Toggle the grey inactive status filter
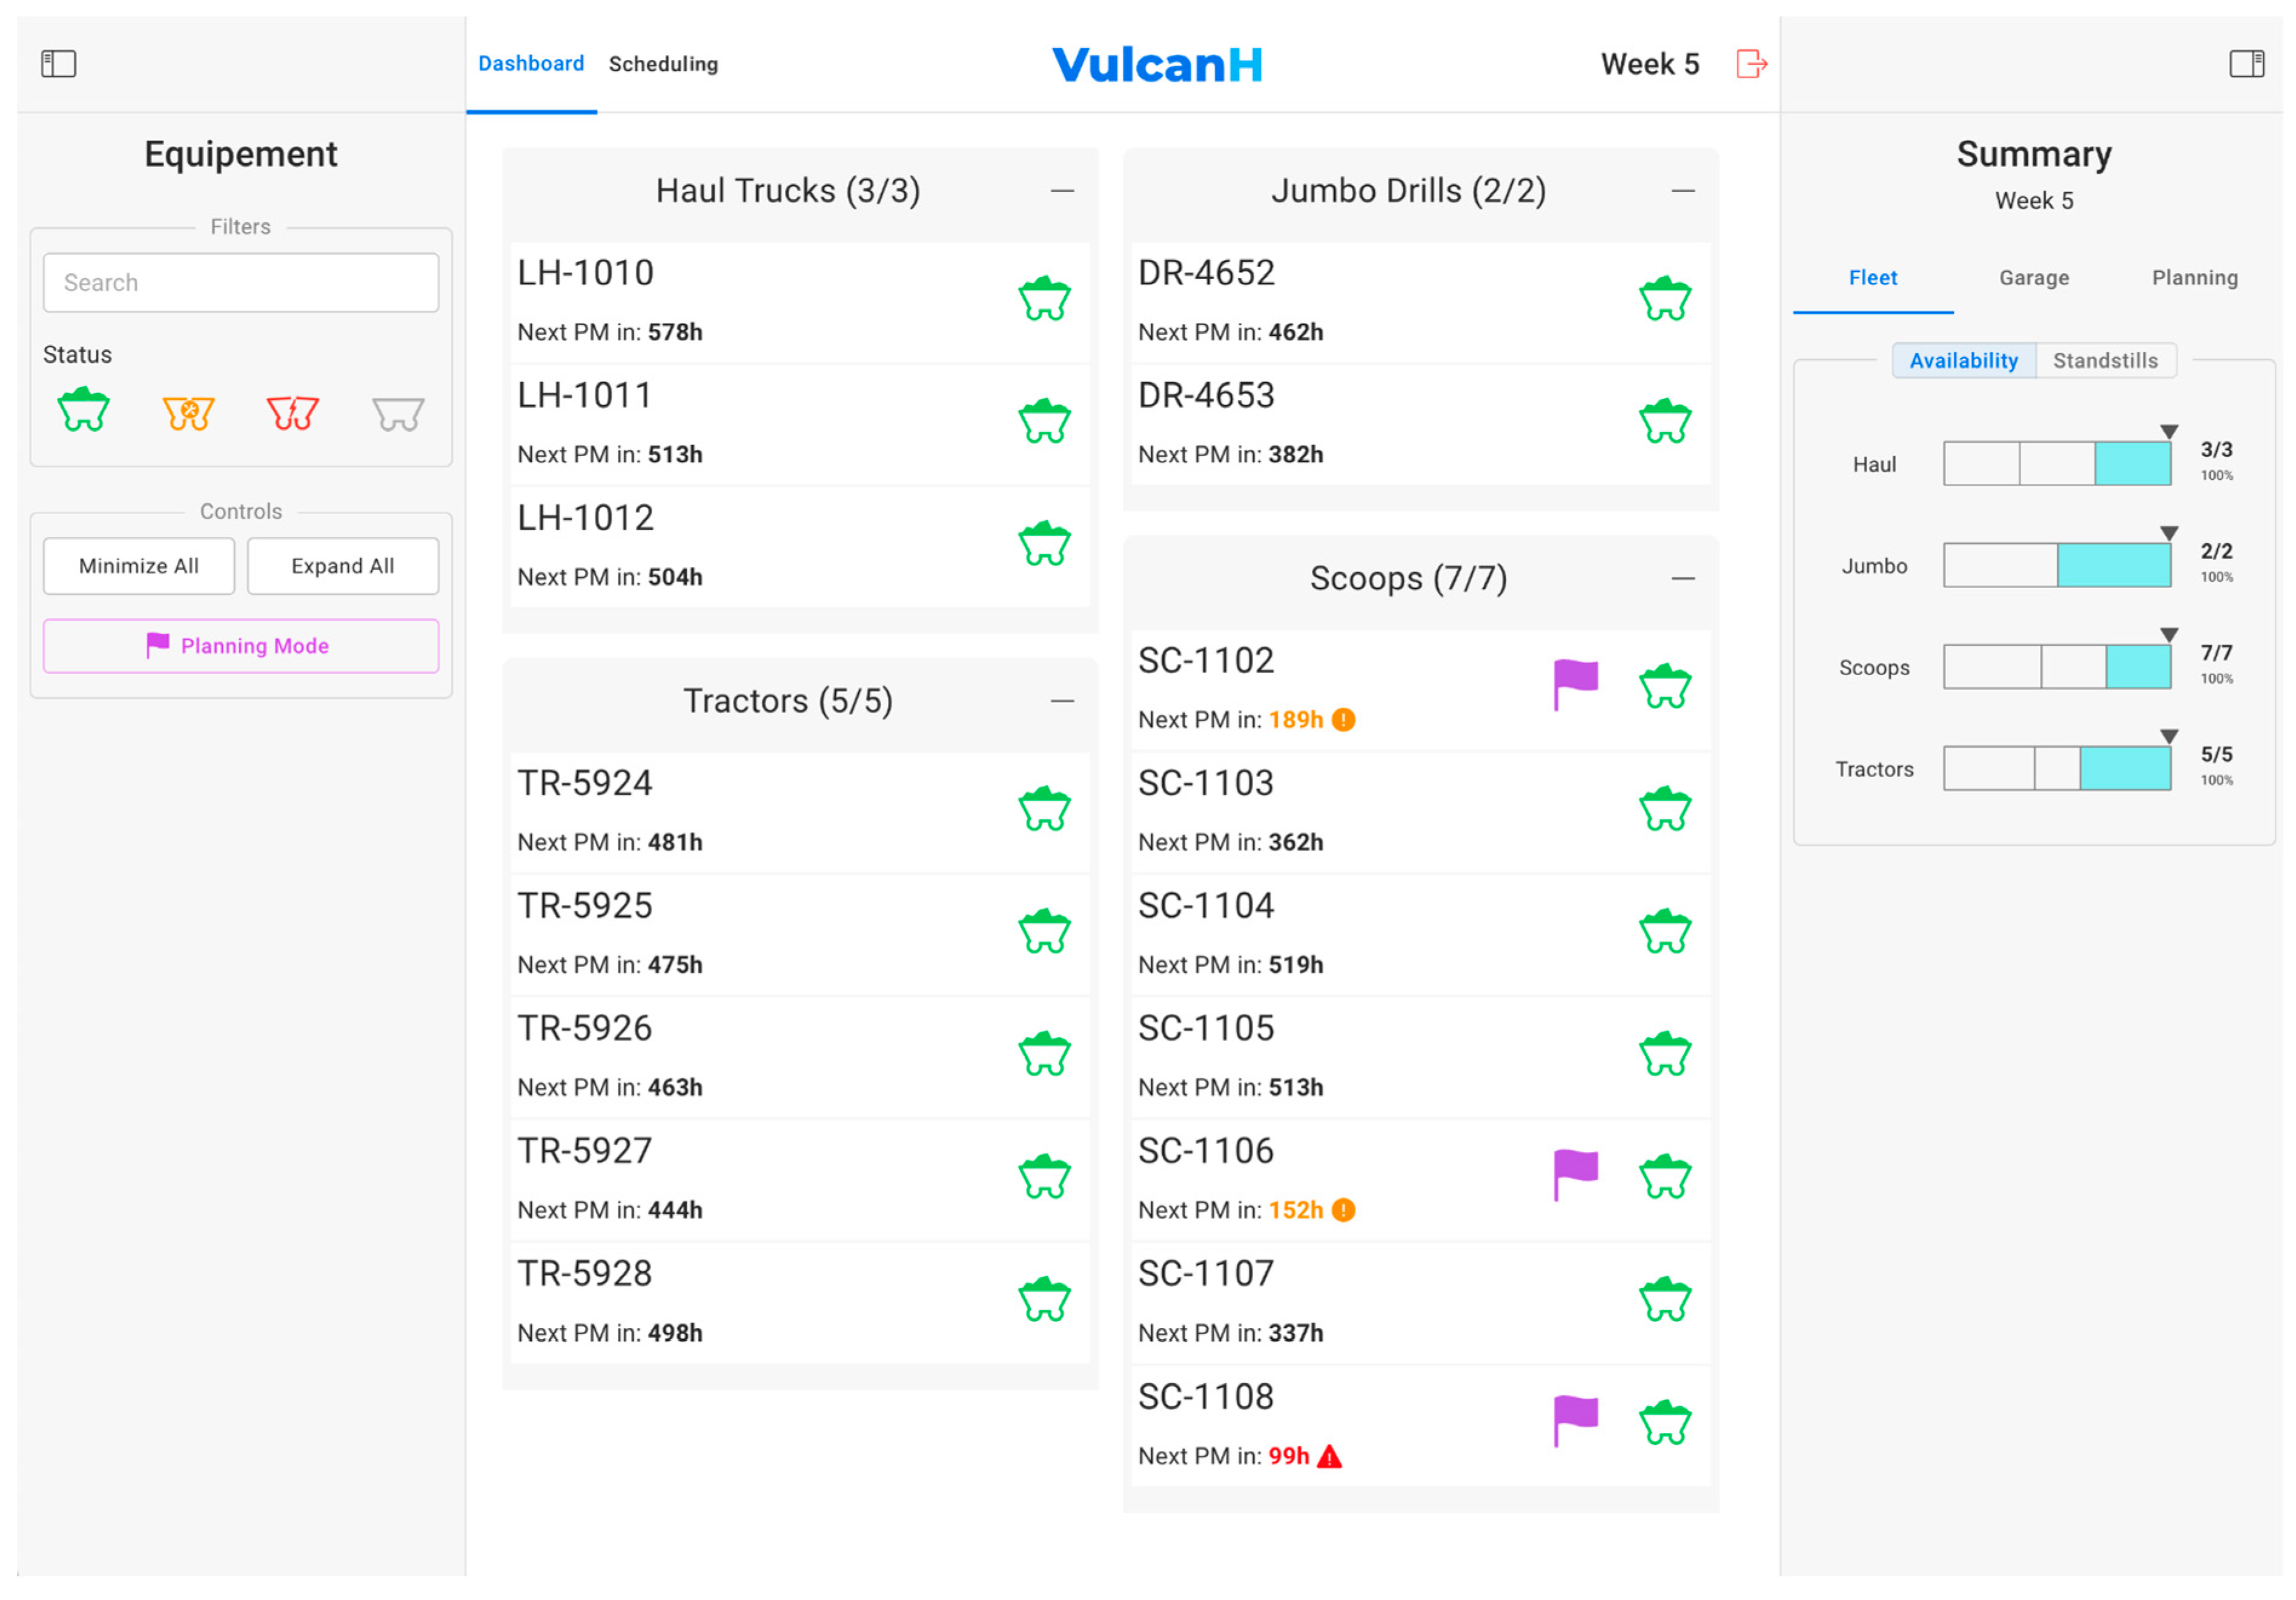 [x=397, y=412]
